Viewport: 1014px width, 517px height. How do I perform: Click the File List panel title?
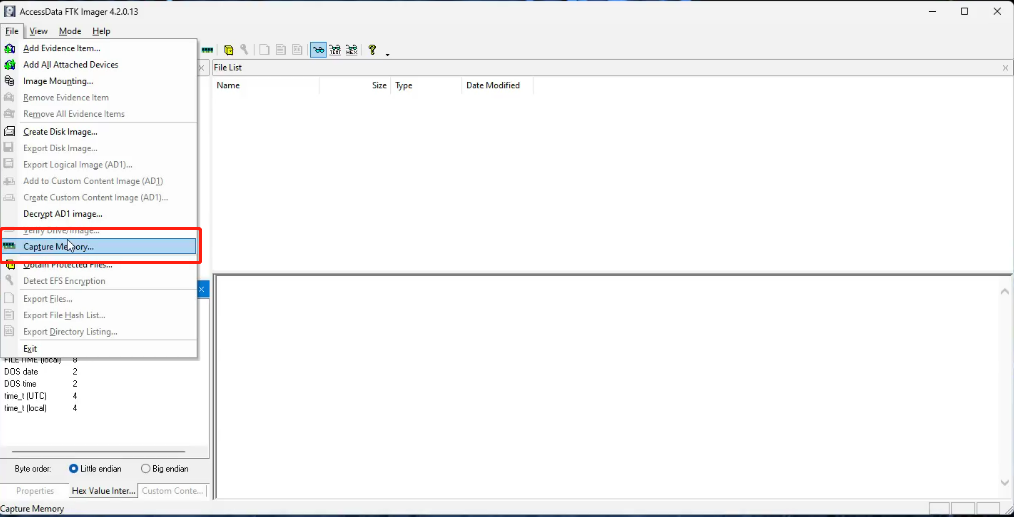pos(228,67)
